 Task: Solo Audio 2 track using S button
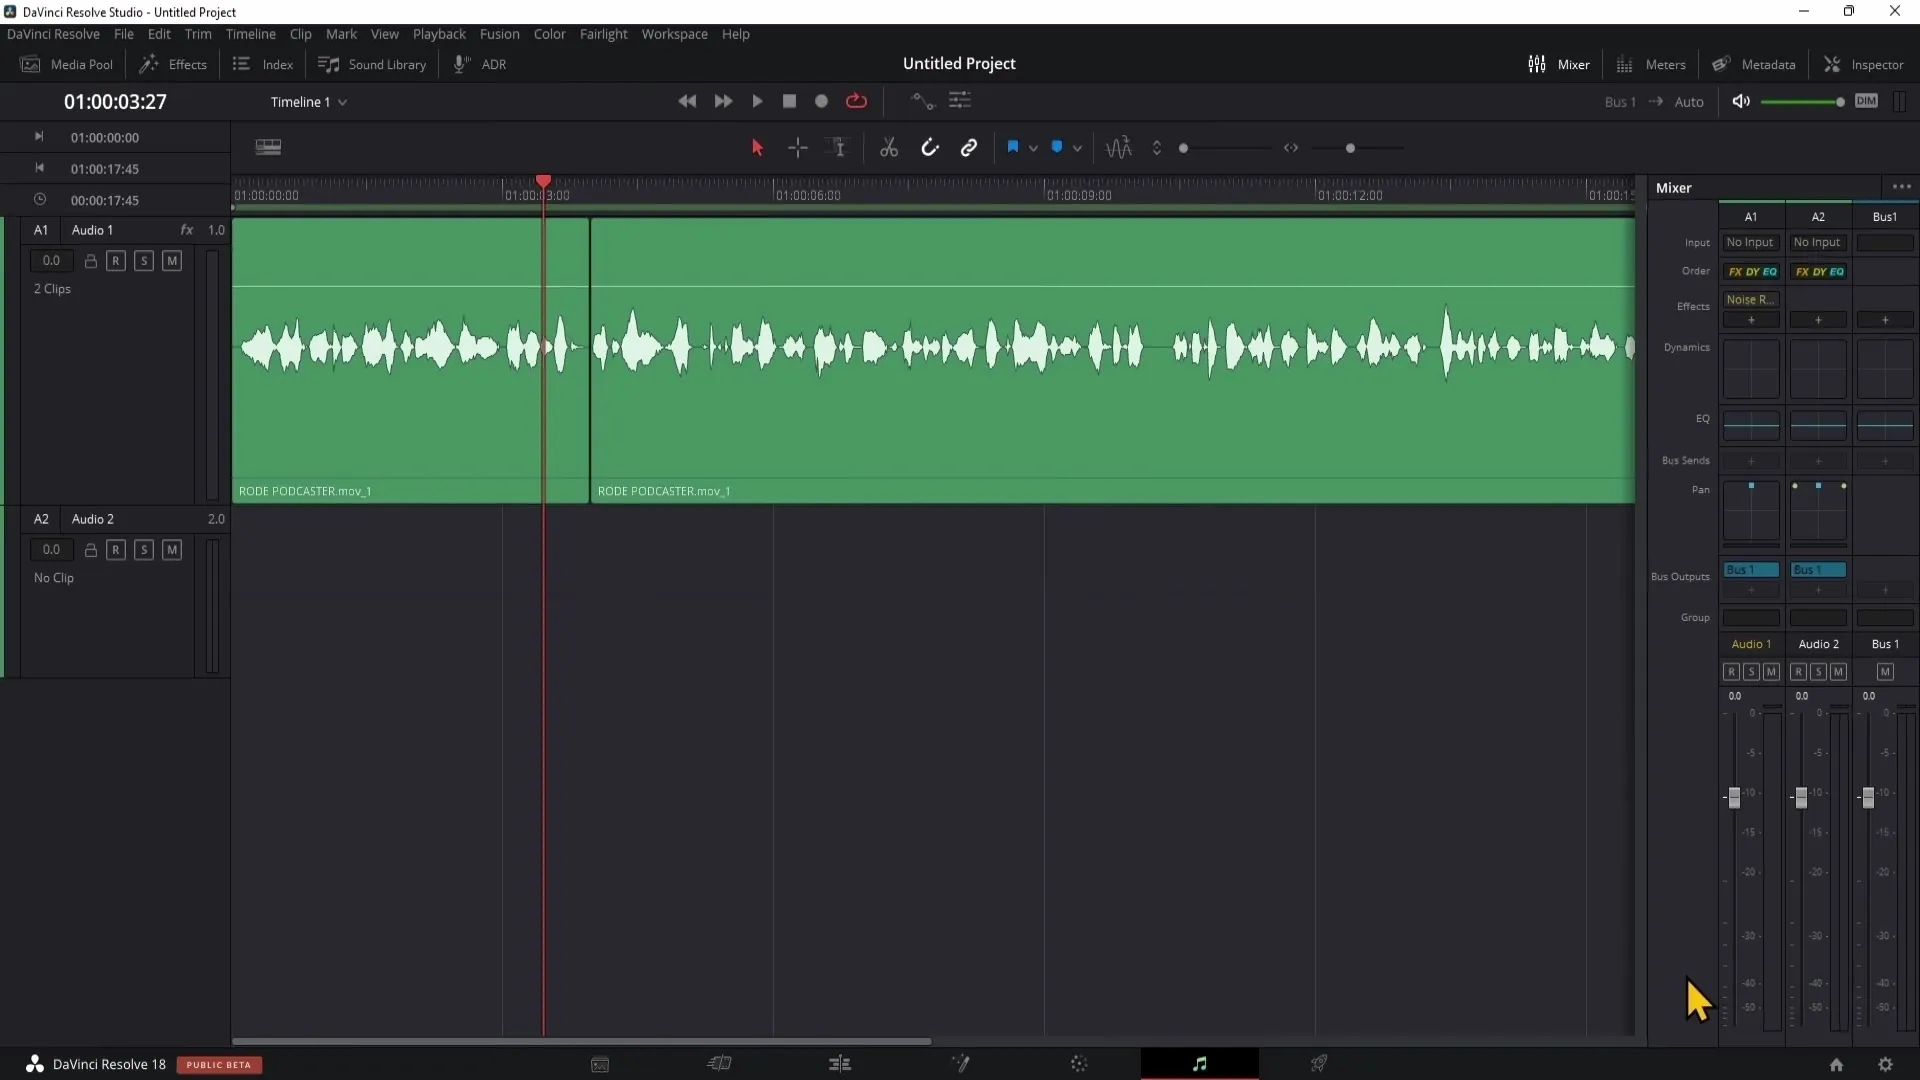point(144,550)
